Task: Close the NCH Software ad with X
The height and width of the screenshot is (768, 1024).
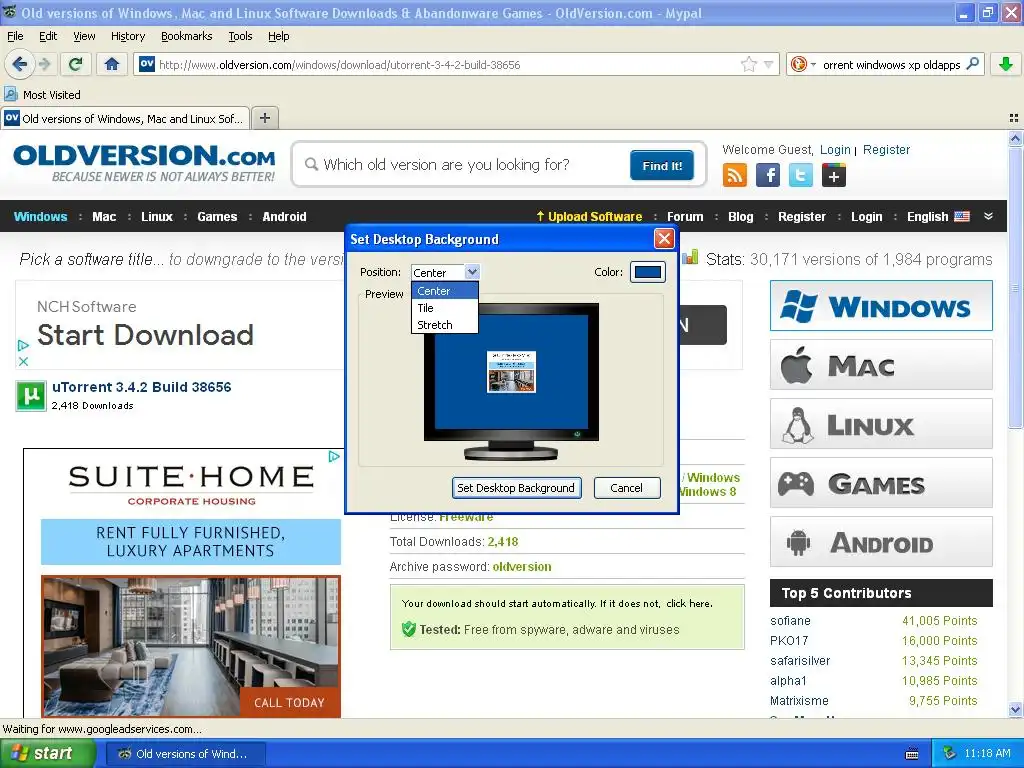Action: coord(23,361)
